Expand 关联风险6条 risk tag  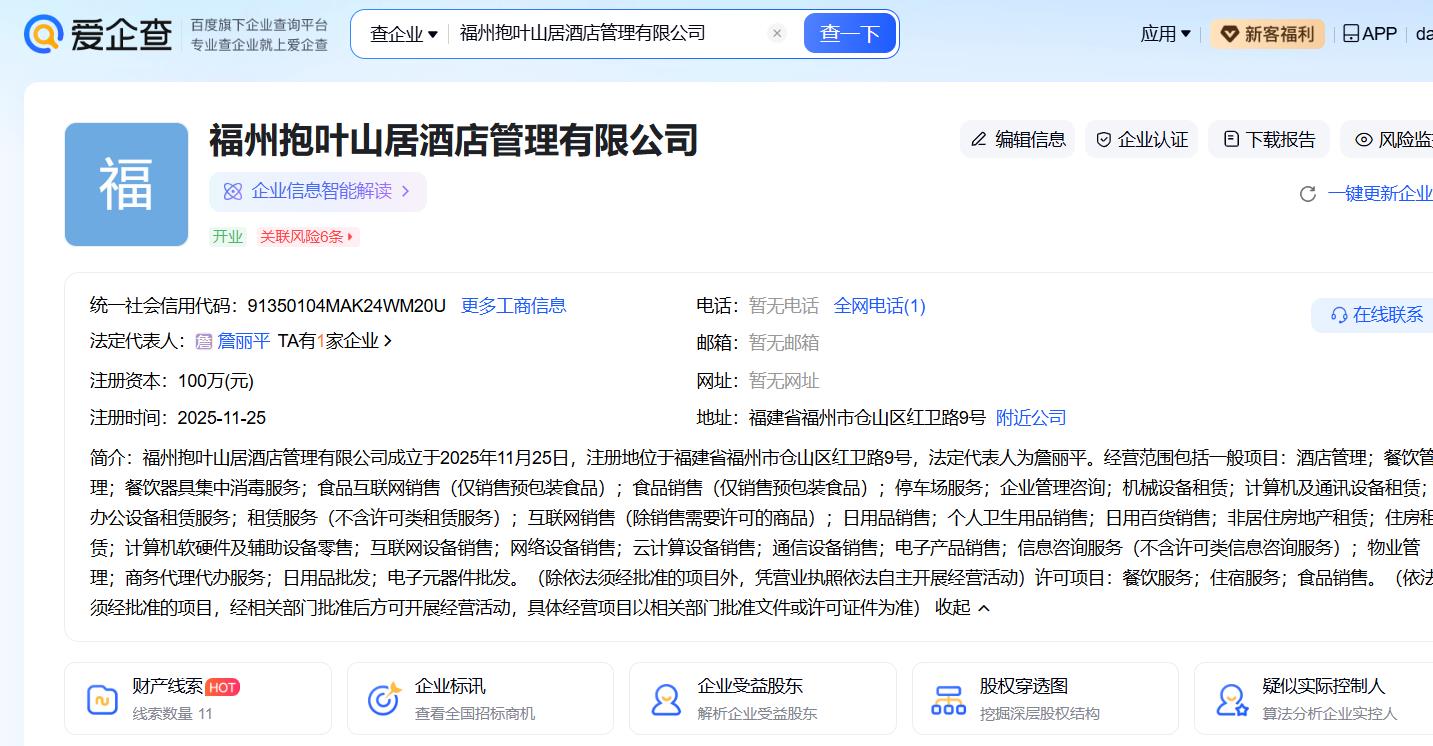tap(307, 237)
